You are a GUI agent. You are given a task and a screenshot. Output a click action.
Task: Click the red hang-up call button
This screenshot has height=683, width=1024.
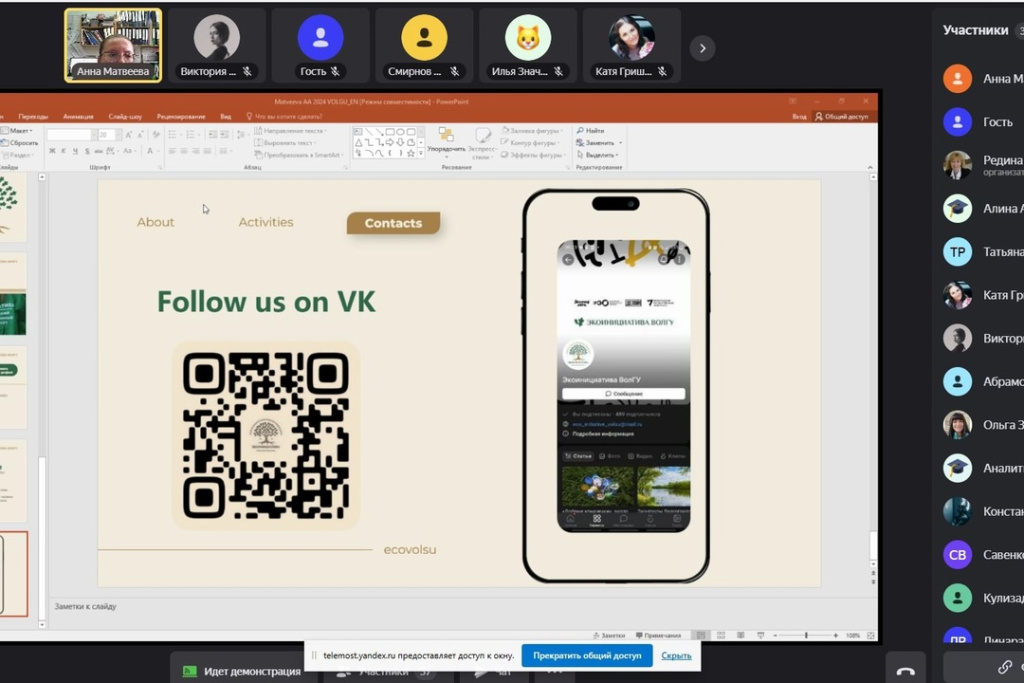(905, 668)
